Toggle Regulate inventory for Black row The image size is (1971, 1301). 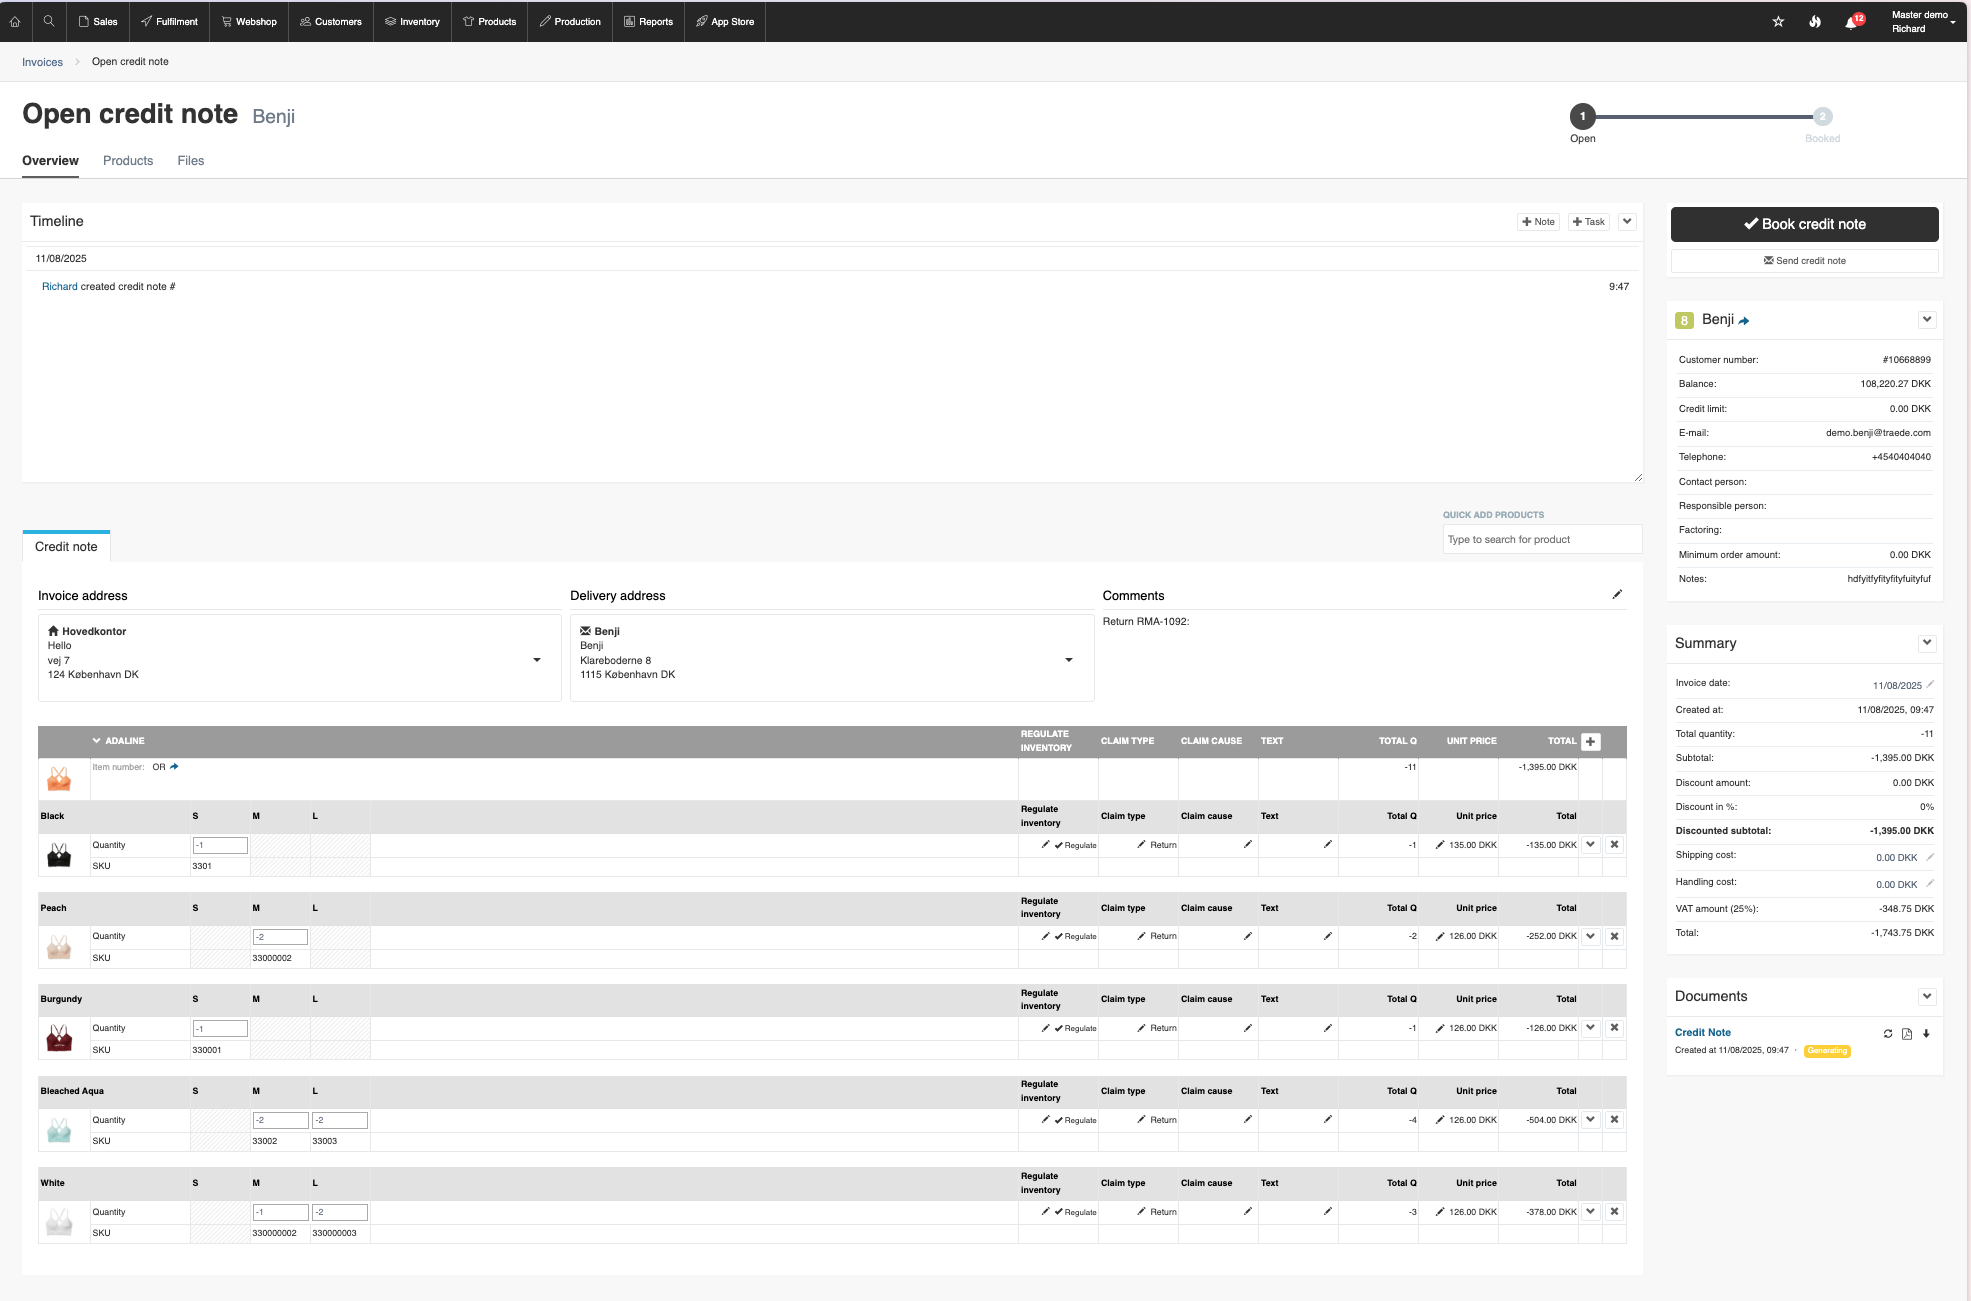[1075, 846]
